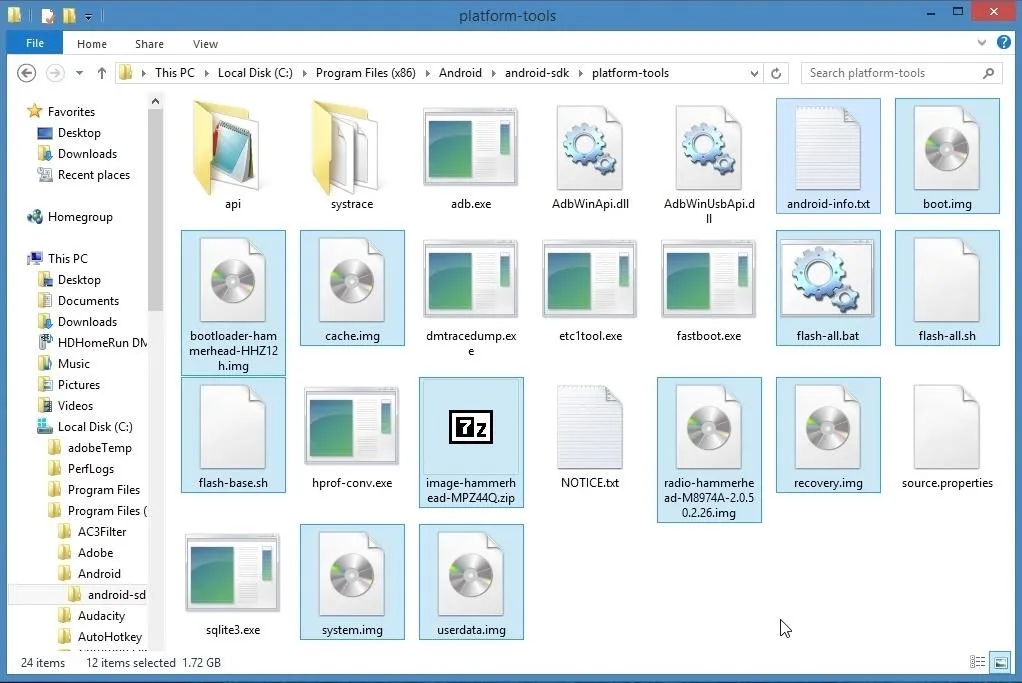This screenshot has height=683, width=1022.
Task: Open Pictures under This PC
Action: [78, 385]
